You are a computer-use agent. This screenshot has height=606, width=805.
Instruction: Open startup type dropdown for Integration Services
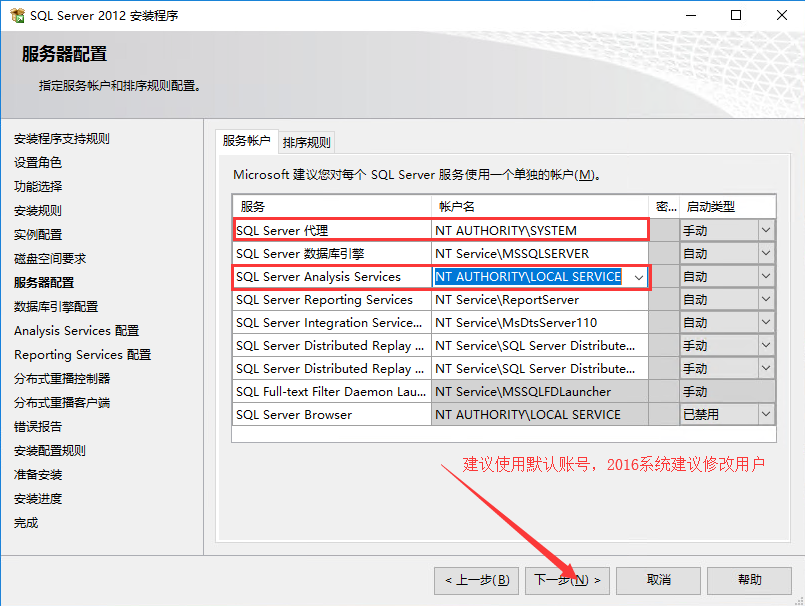pos(765,323)
